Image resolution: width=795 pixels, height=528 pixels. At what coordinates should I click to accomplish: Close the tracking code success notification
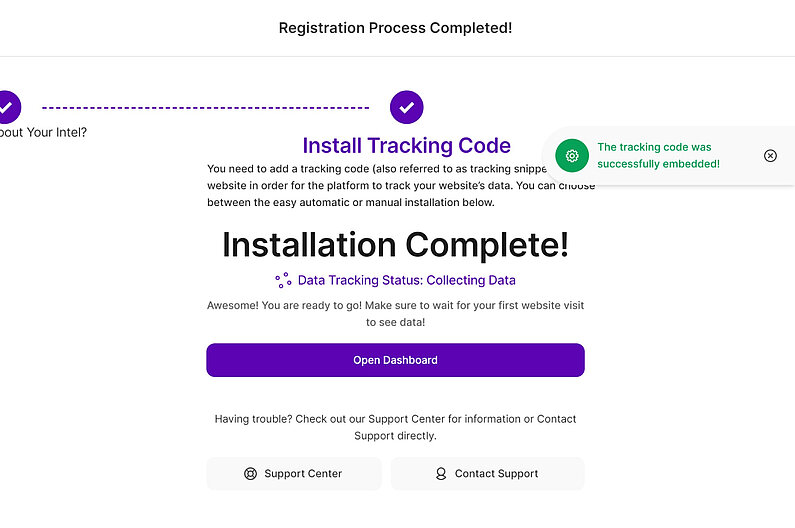point(770,155)
